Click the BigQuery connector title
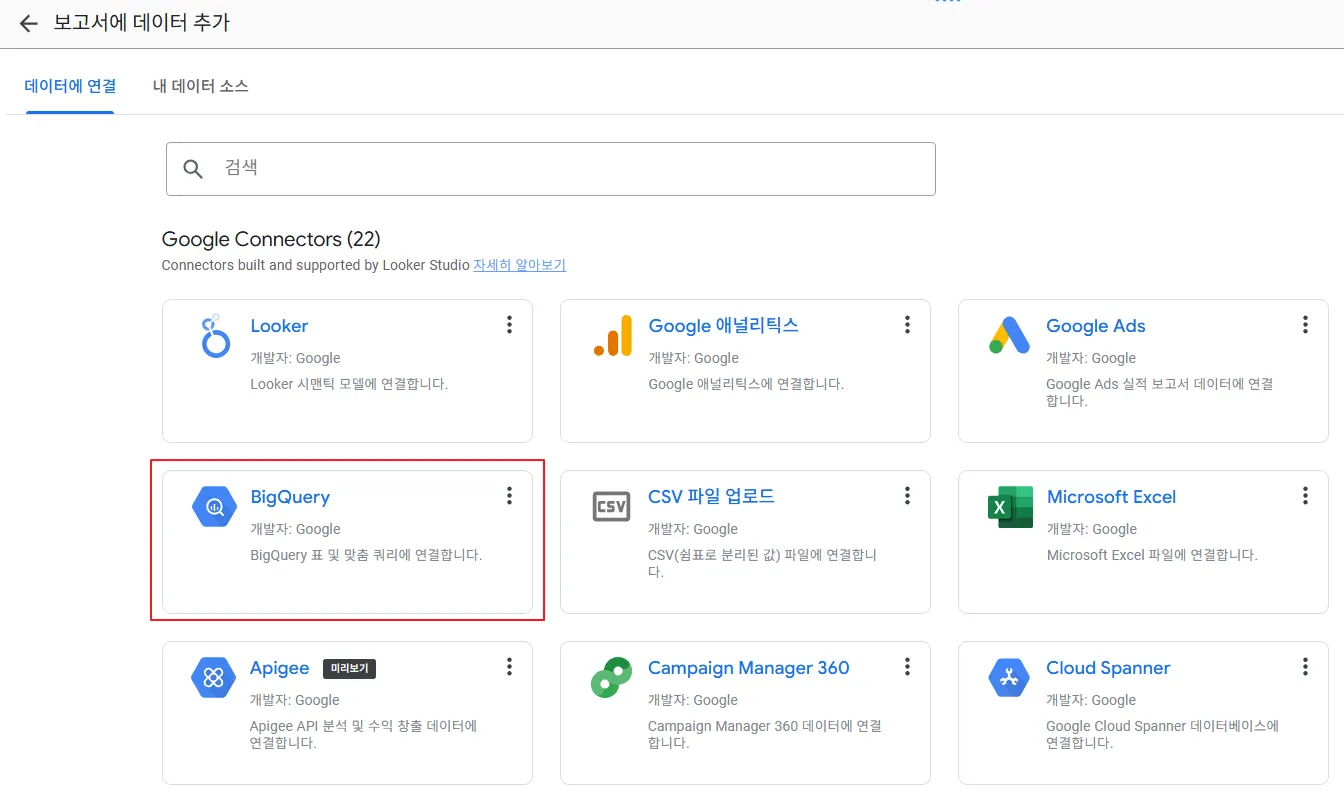1344x800 pixels. (290, 497)
